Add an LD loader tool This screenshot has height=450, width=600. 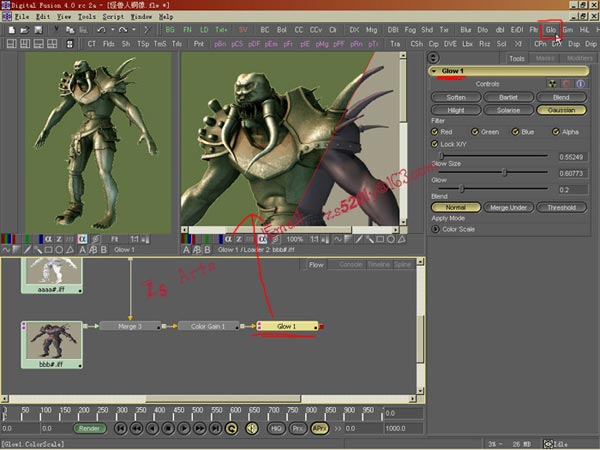click(x=204, y=30)
